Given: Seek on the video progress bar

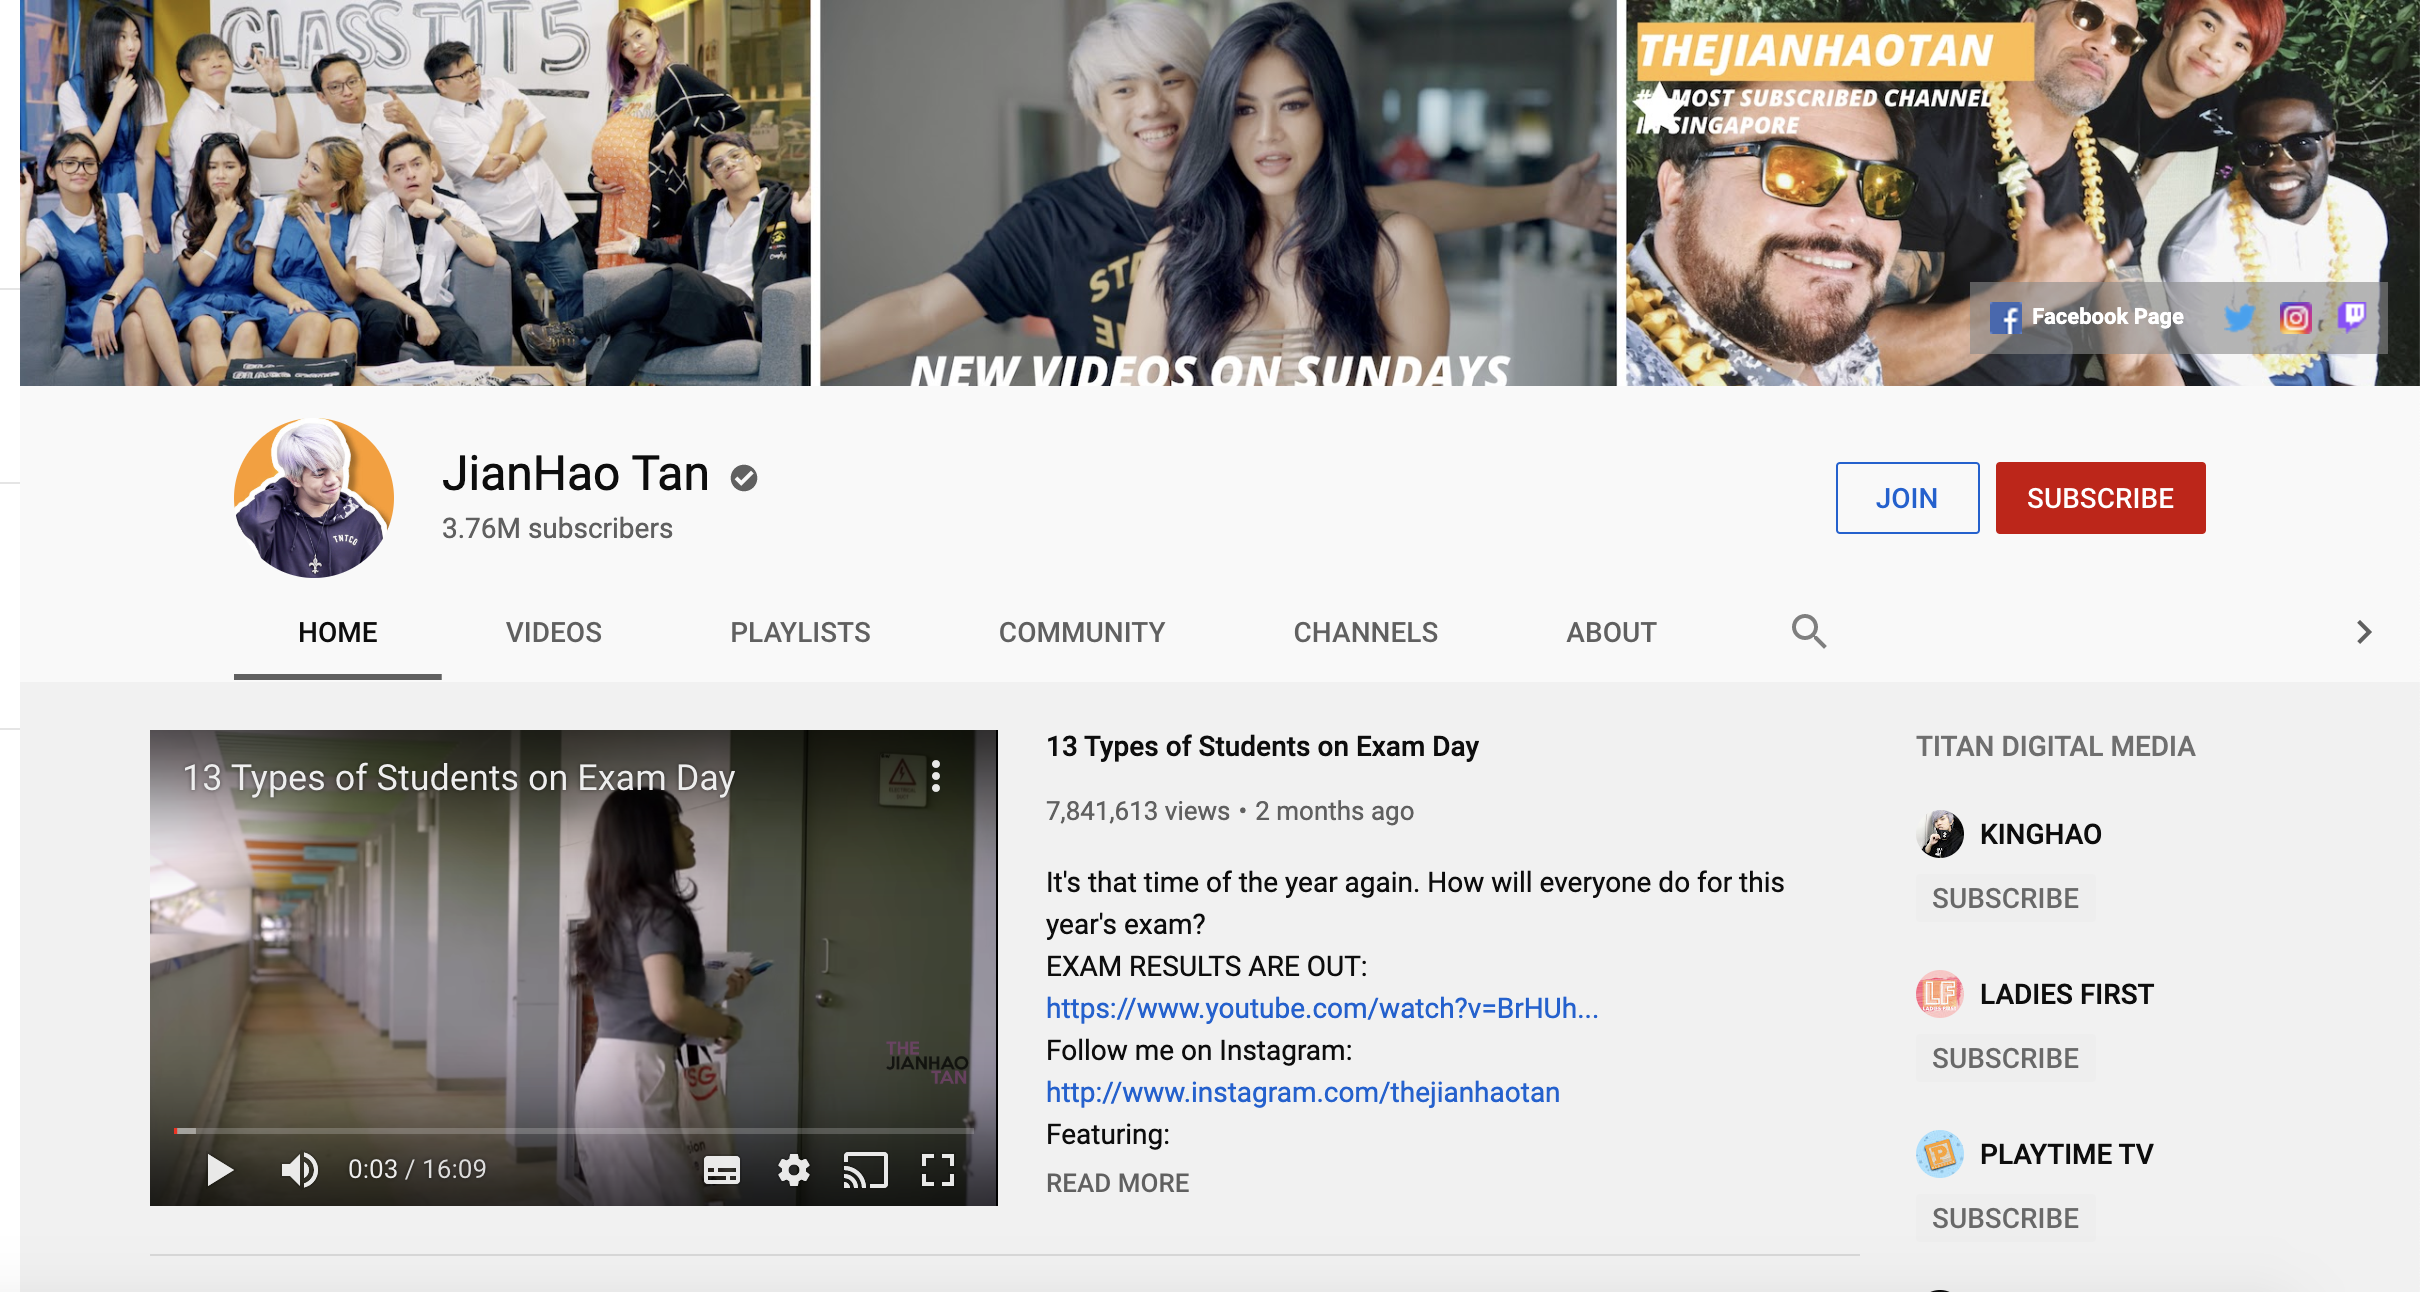Looking at the screenshot, I should pyautogui.click(x=574, y=1131).
